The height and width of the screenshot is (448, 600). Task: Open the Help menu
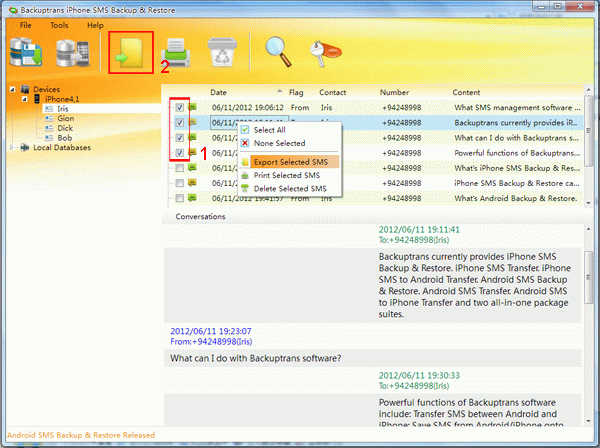(95, 25)
